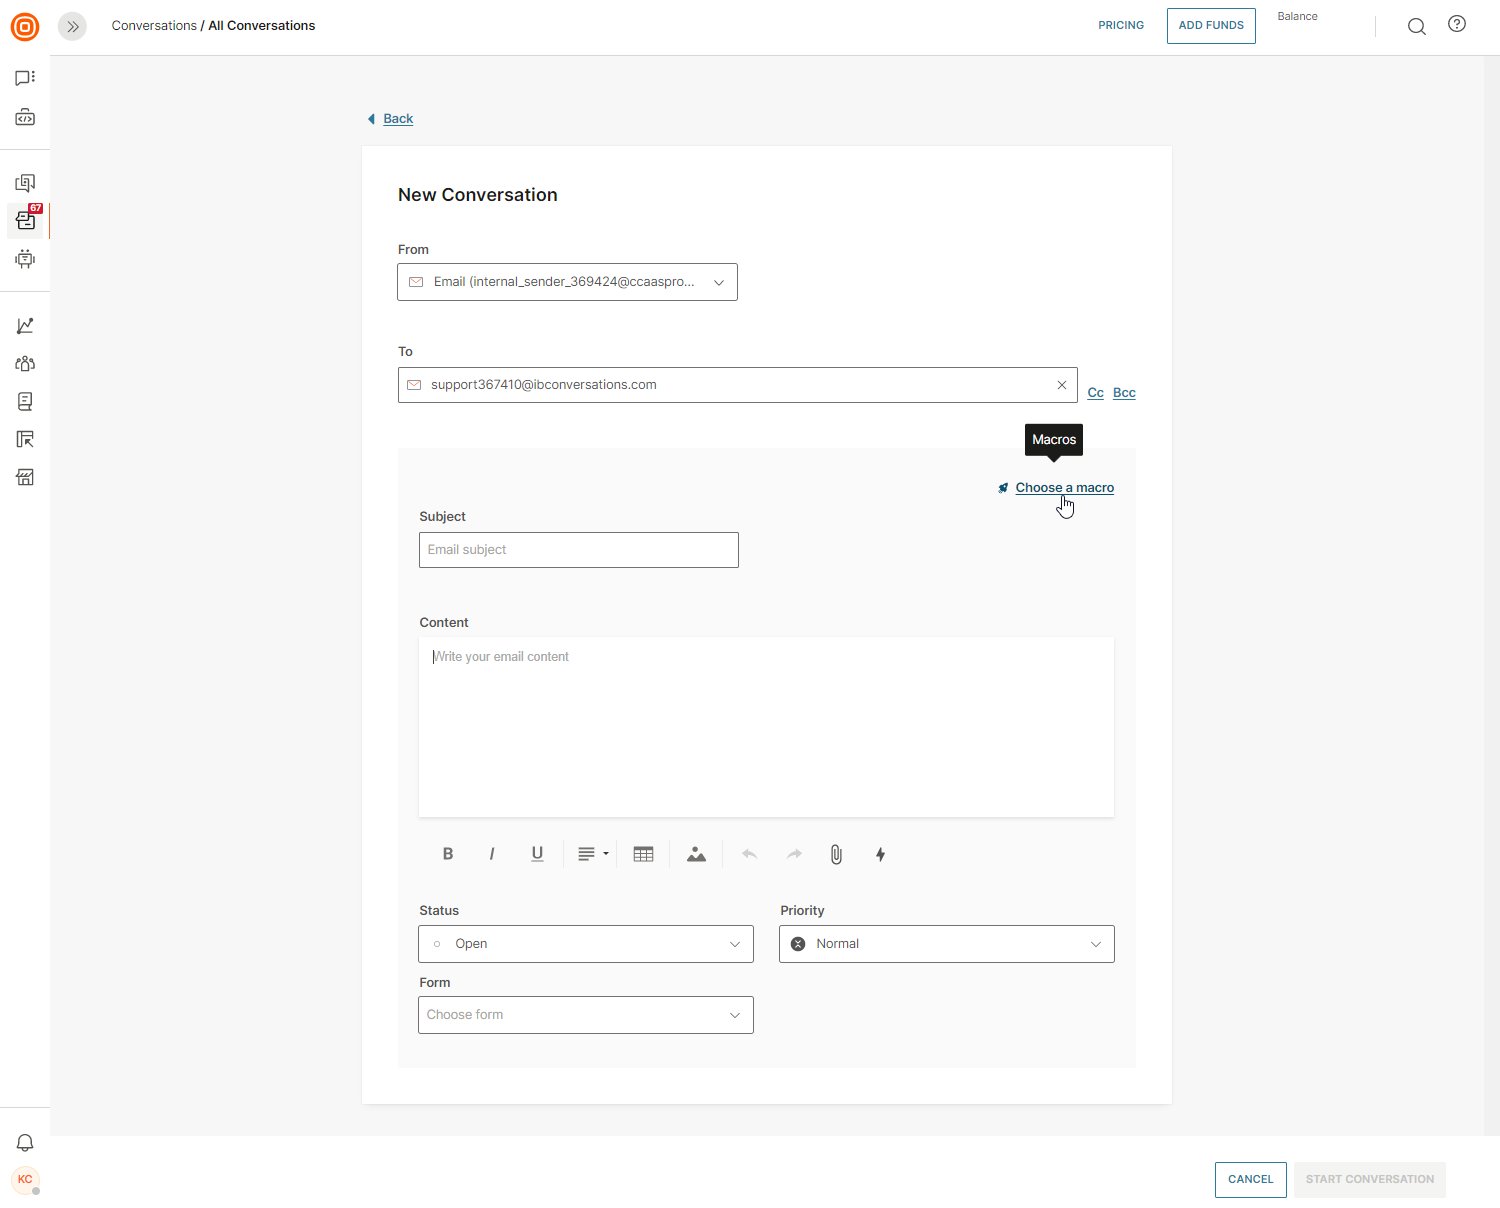Expand the Choose form dropdown
This screenshot has width=1500, height=1208.
click(x=585, y=1015)
